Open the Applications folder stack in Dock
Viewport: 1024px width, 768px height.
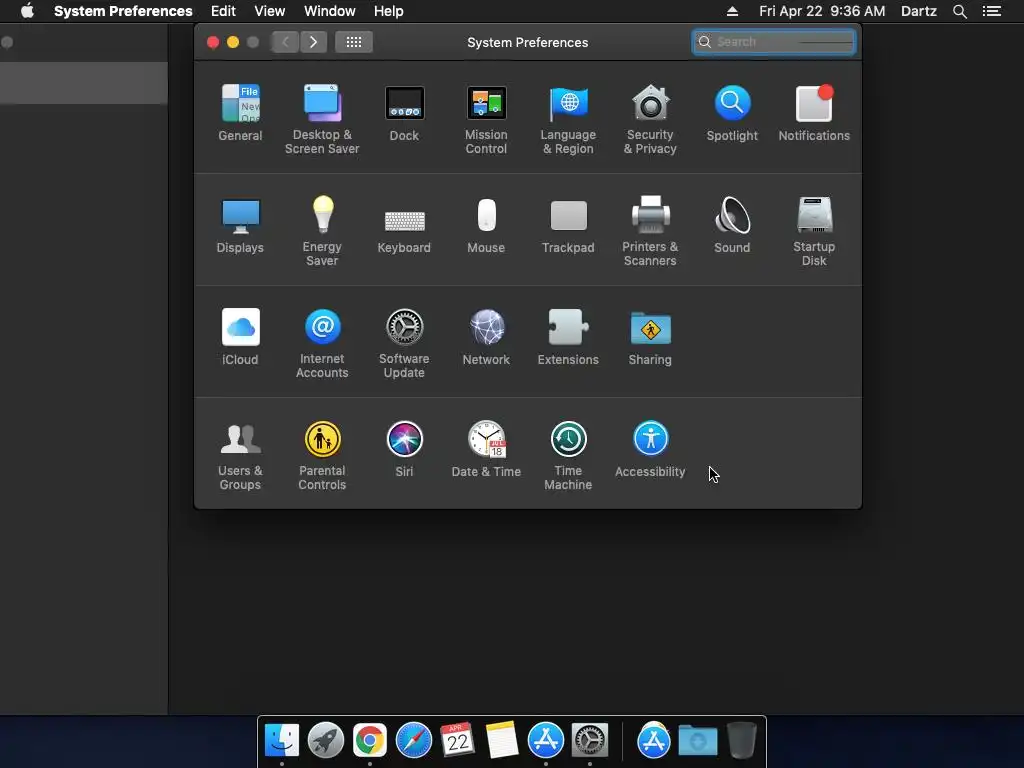pyautogui.click(x=653, y=741)
